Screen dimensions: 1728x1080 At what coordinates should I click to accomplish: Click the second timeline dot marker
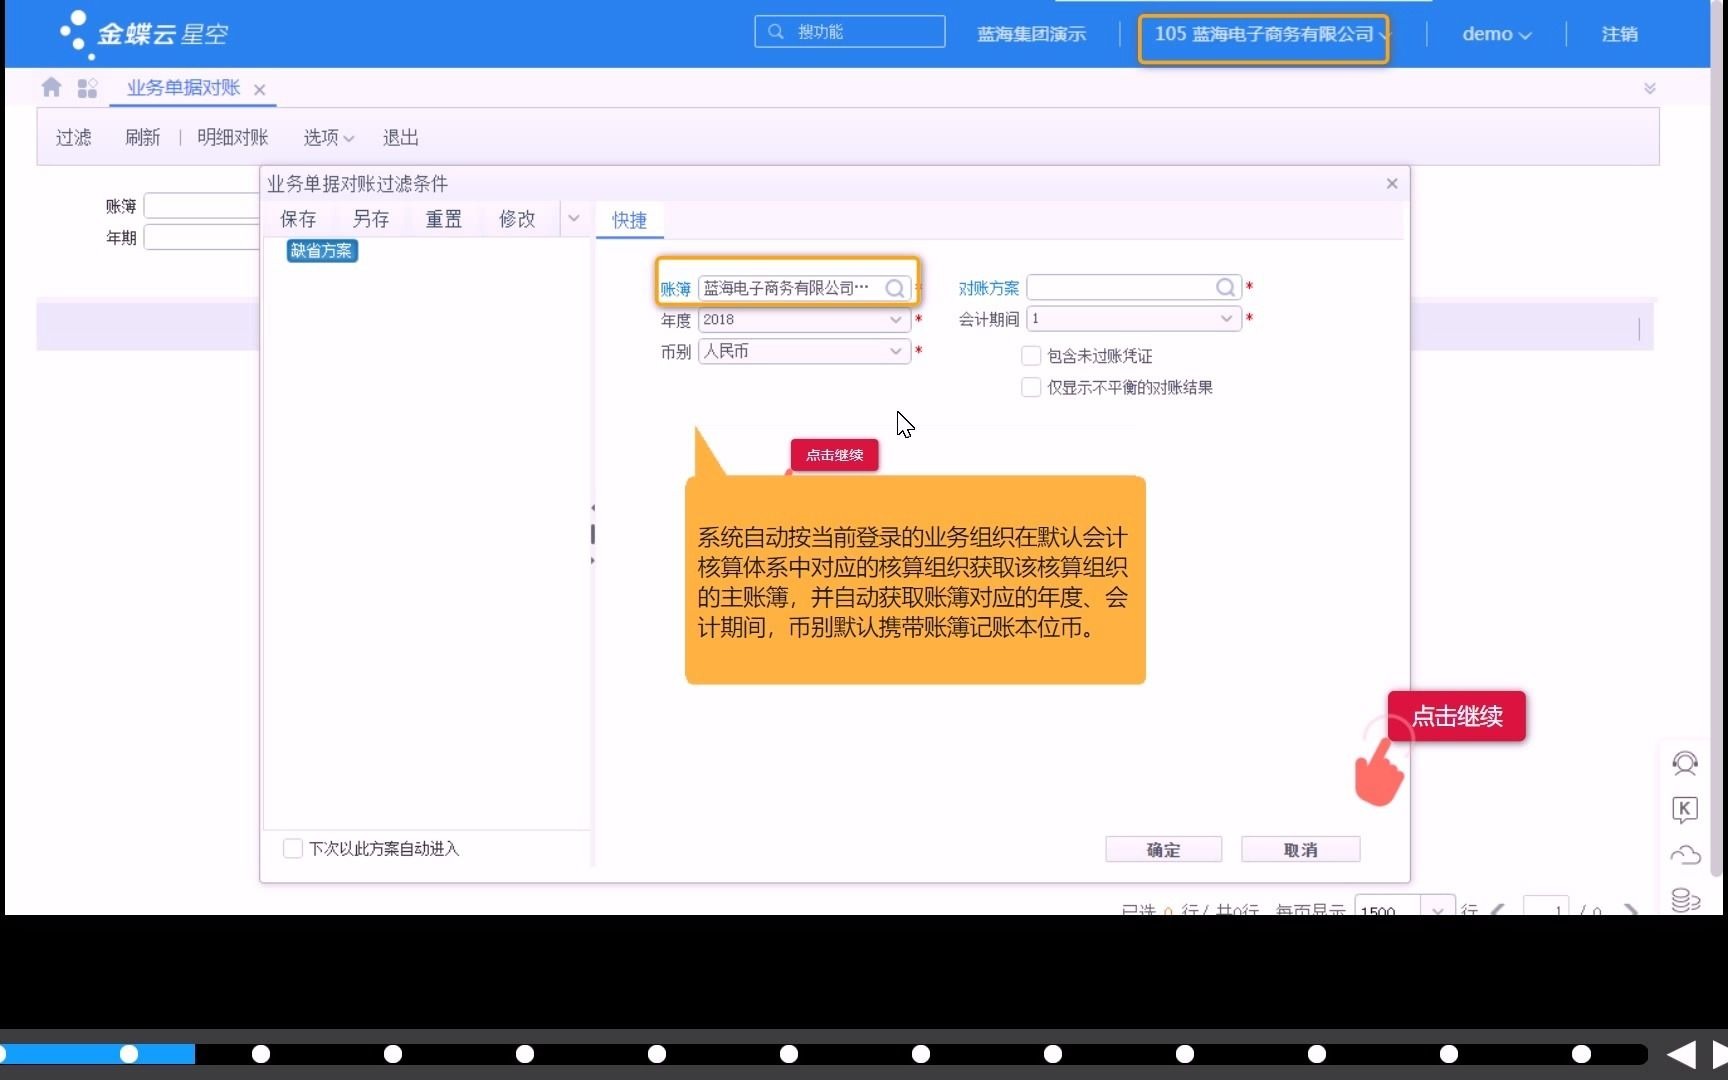click(261, 1054)
